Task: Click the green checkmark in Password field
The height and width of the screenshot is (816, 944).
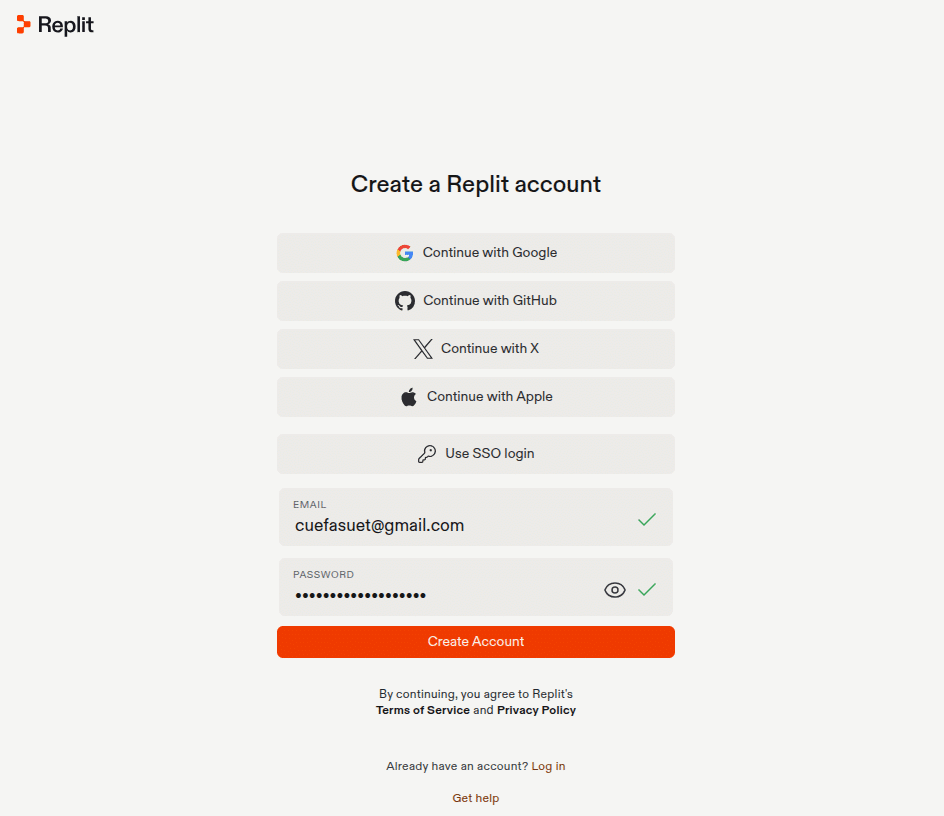Action: point(647,589)
